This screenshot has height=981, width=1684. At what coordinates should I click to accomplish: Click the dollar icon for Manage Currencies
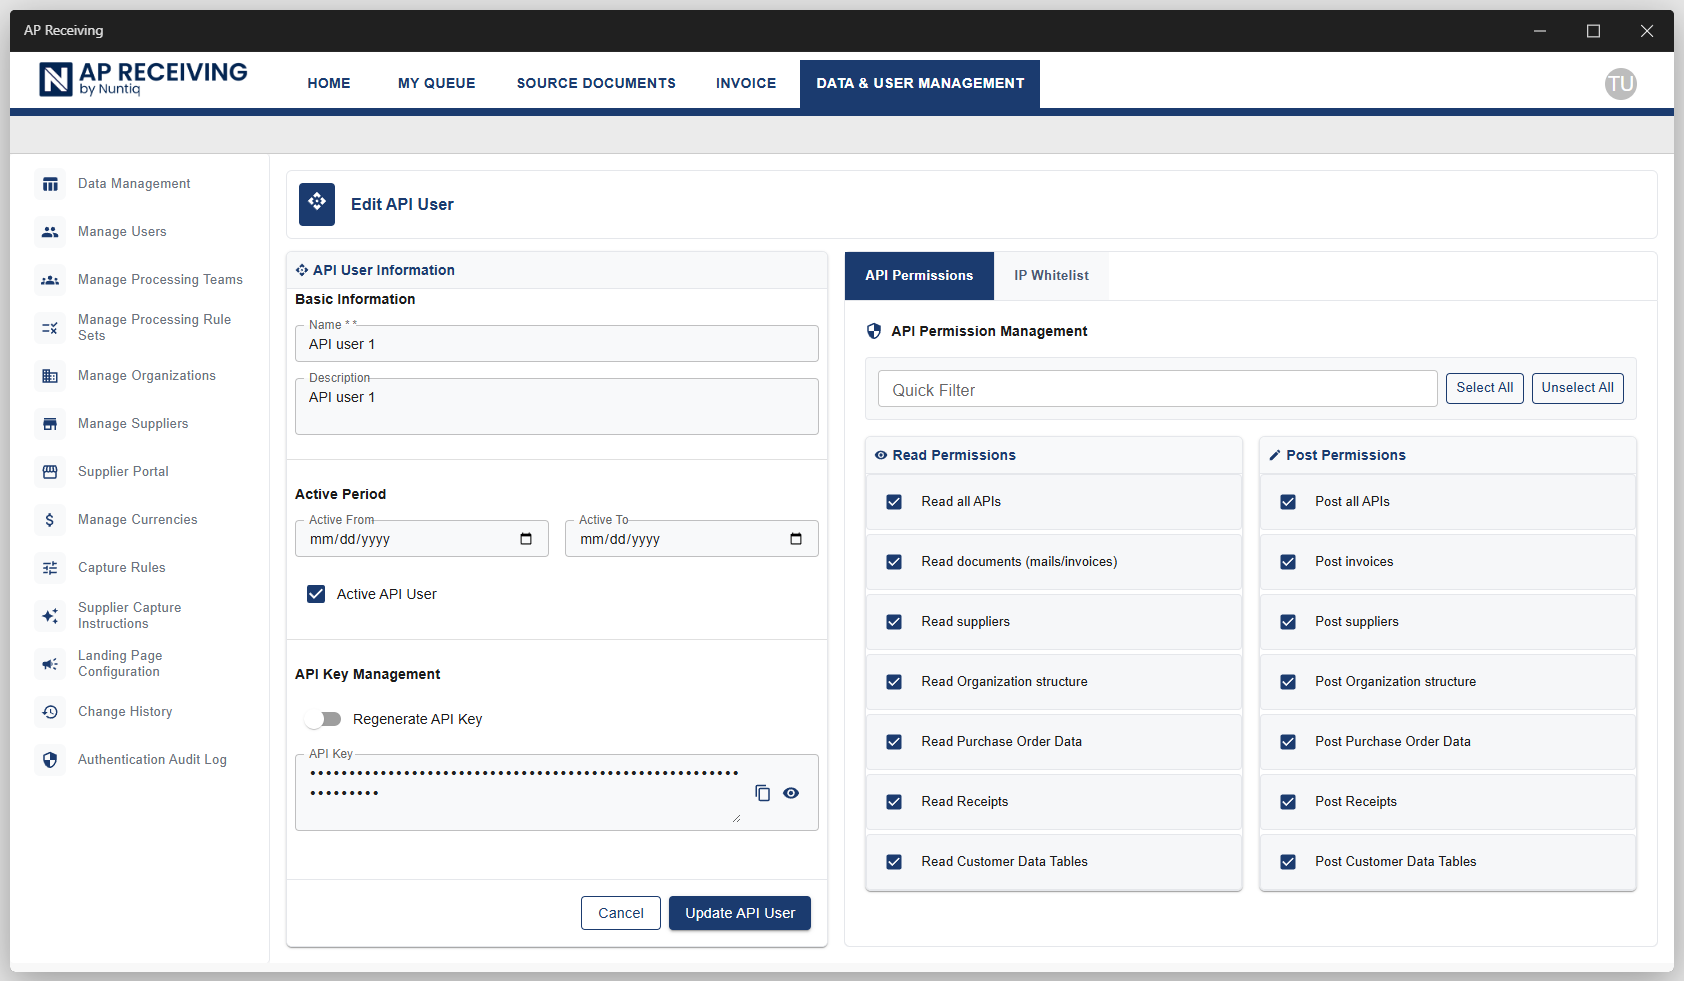pos(50,520)
